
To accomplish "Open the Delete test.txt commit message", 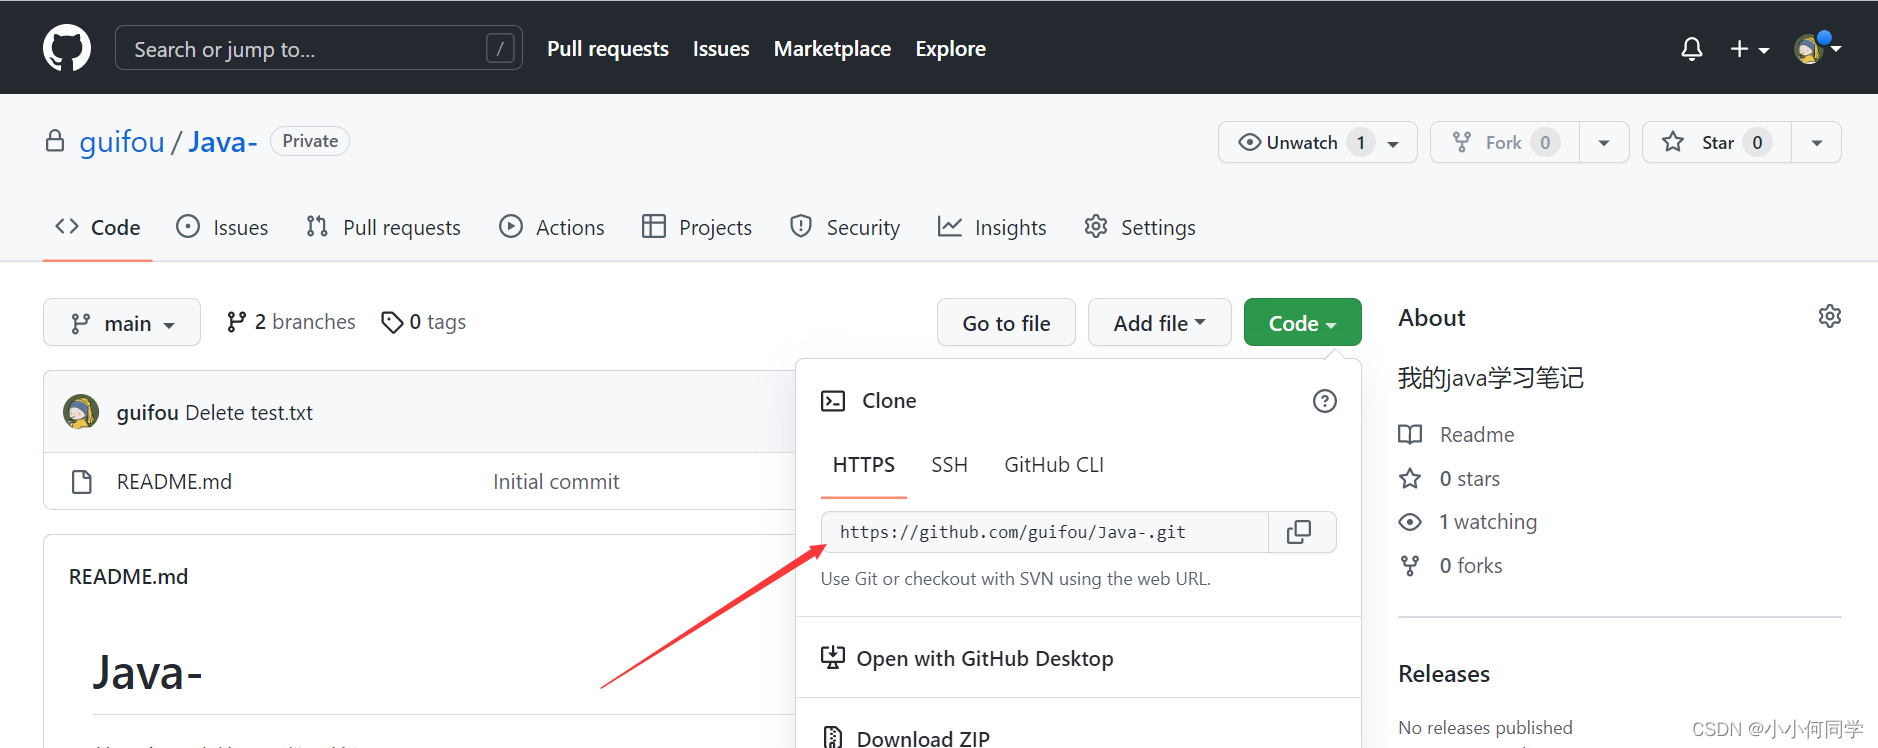I will pyautogui.click(x=249, y=413).
